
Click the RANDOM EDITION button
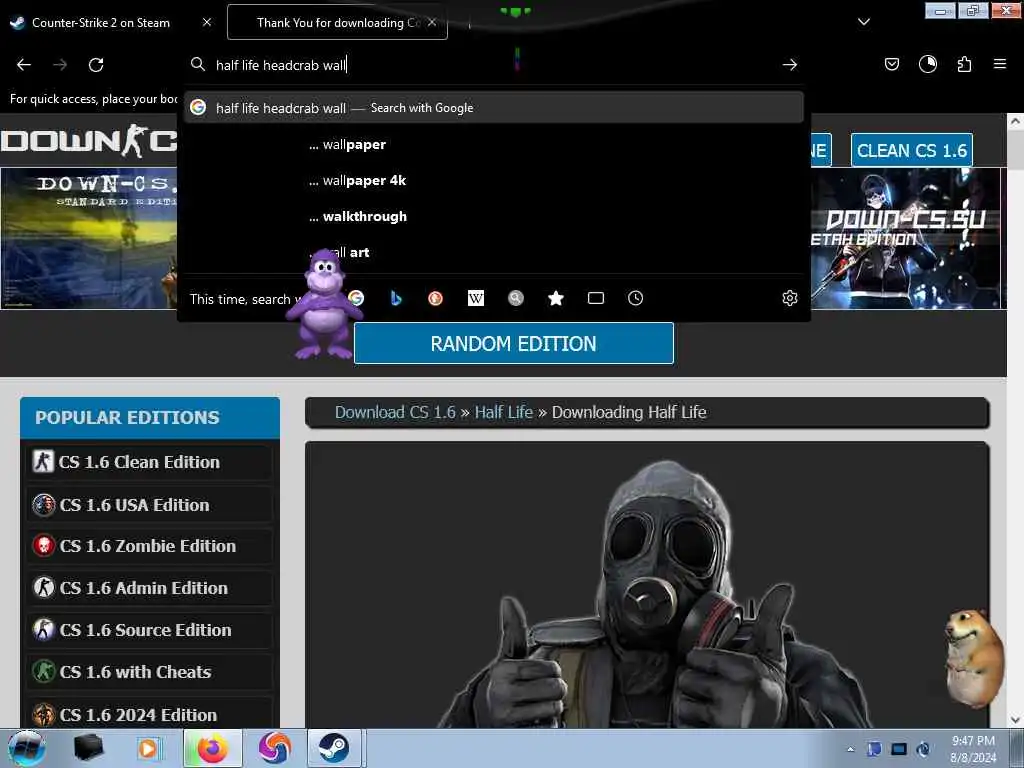coord(513,343)
